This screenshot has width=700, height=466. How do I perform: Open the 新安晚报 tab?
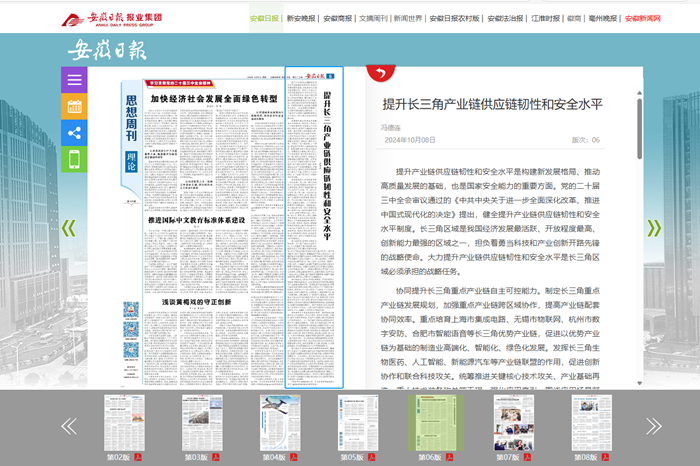[x=300, y=18]
